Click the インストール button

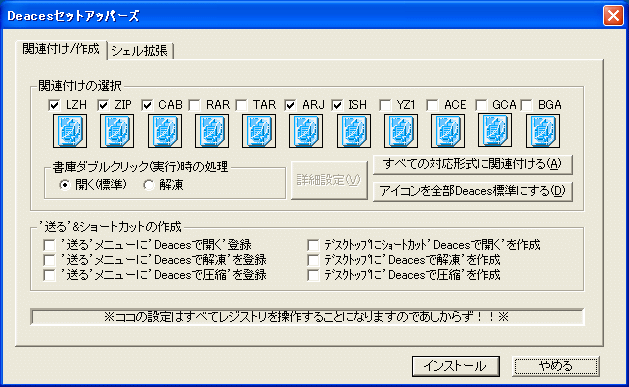click(456, 366)
